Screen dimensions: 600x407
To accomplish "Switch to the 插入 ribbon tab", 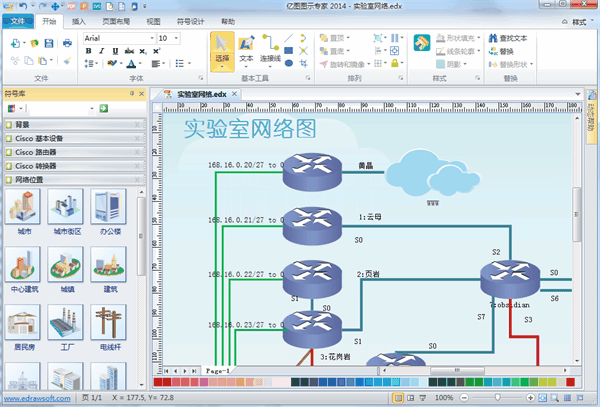I will tap(78, 21).
